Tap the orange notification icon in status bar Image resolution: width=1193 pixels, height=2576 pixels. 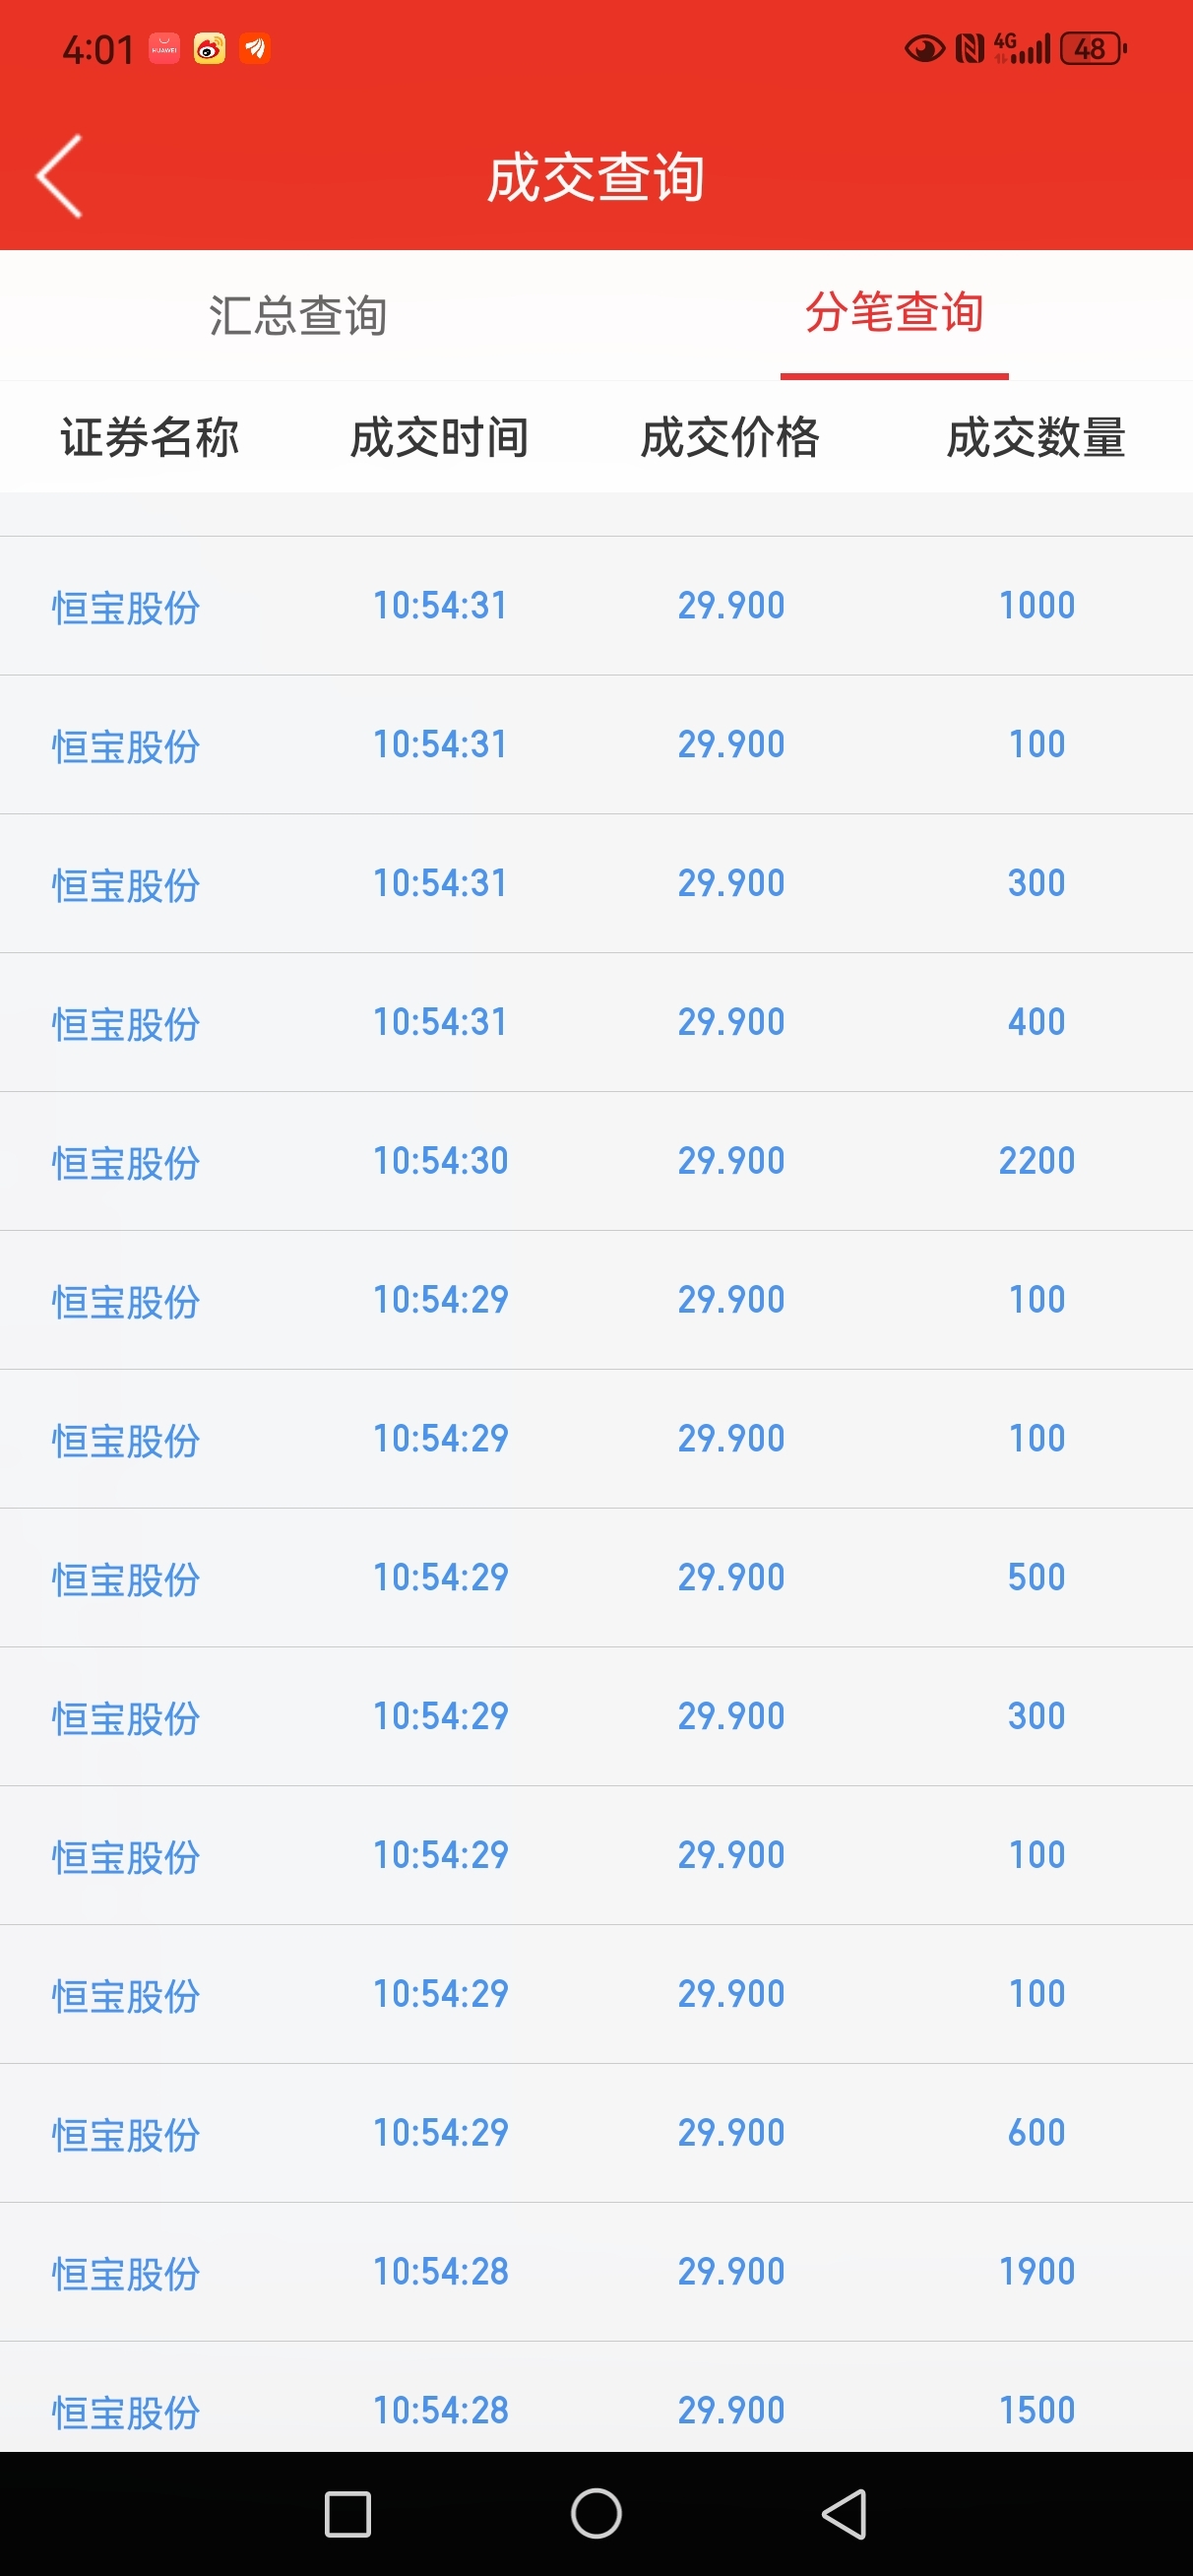pos(255,48)
